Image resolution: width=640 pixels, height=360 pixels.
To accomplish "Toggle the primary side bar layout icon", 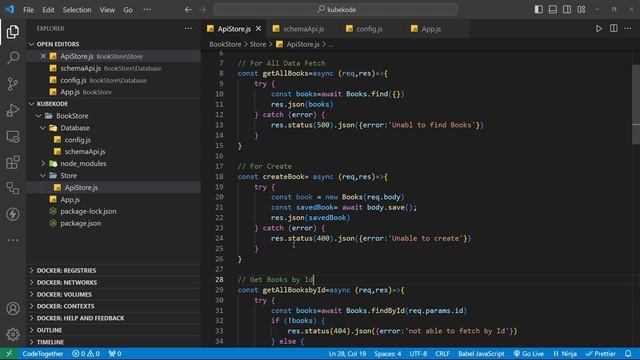I will click(539, 9).
